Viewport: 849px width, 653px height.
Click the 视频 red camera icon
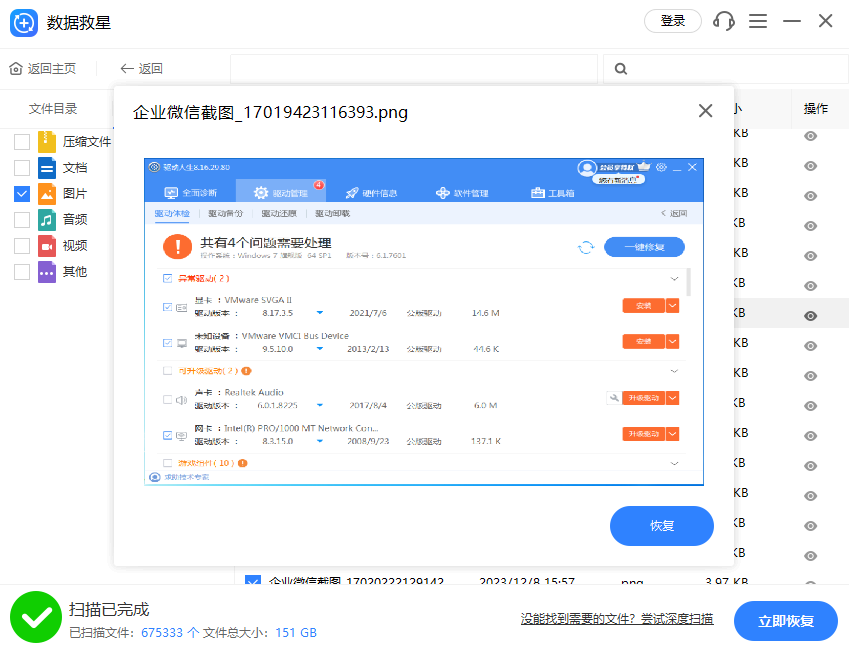click(47, 246)
